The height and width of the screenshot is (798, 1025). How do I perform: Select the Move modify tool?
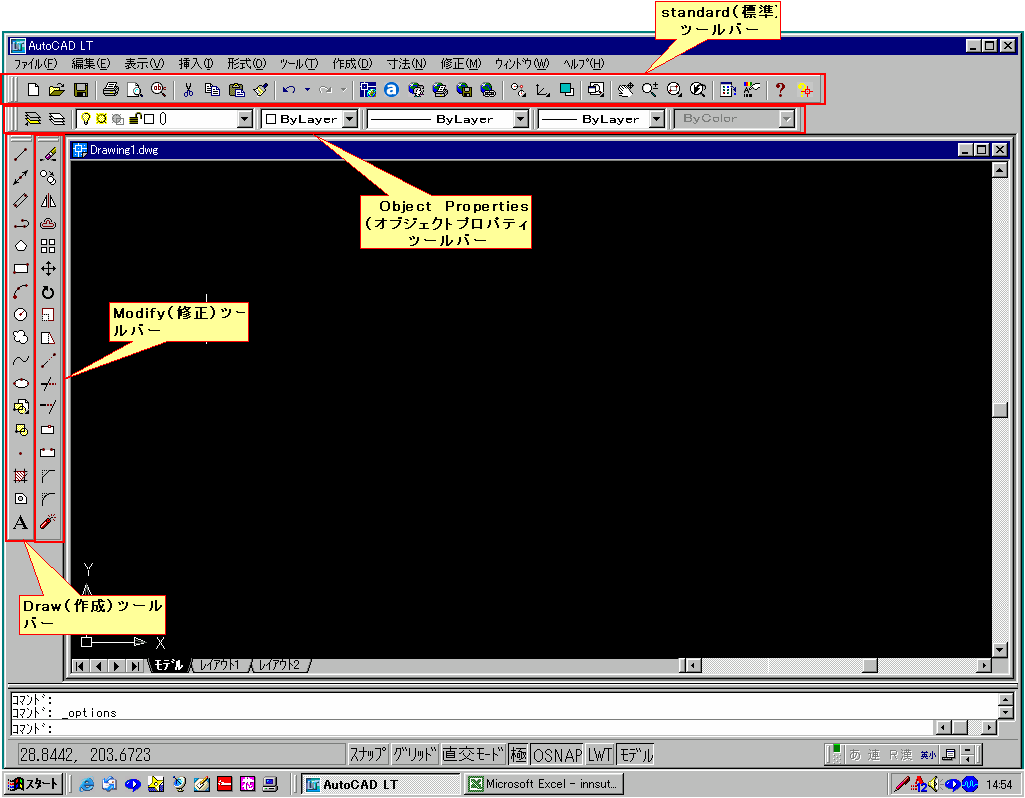pos(48,269)
